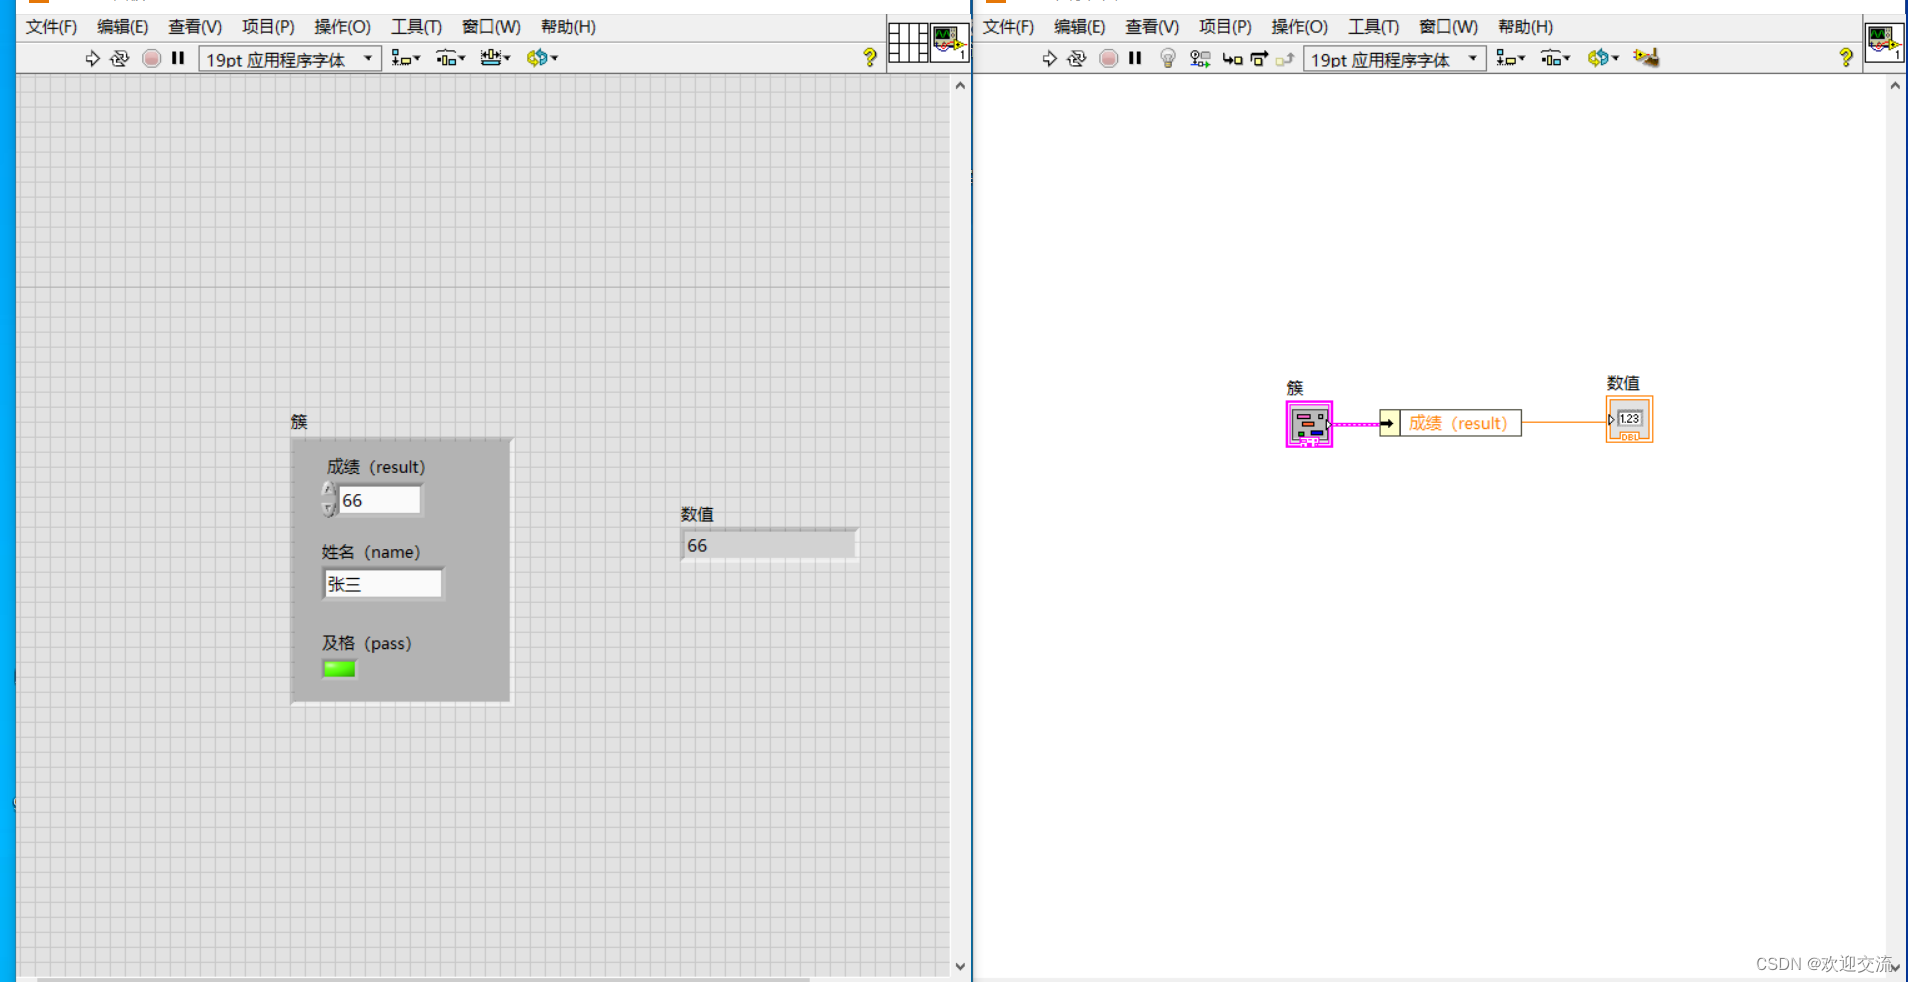Open 项目(P) menu in front panel

268,27
